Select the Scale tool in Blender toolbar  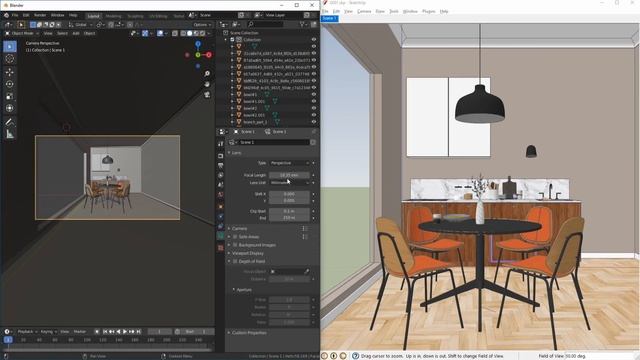point(10,96)
